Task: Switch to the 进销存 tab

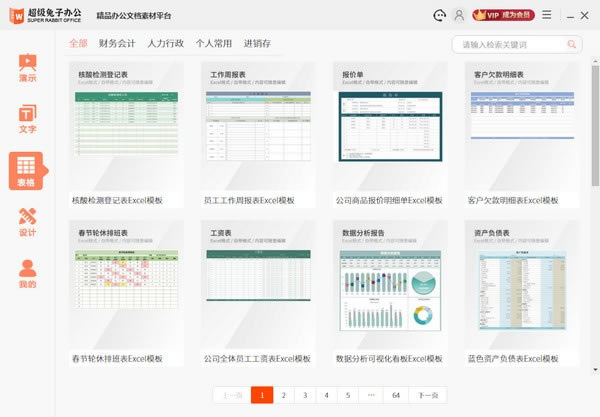Action: [x=257, y=43]
